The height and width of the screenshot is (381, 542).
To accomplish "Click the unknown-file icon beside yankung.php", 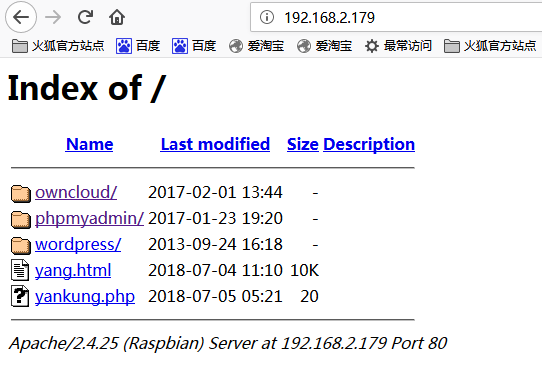I will (20, 296).
